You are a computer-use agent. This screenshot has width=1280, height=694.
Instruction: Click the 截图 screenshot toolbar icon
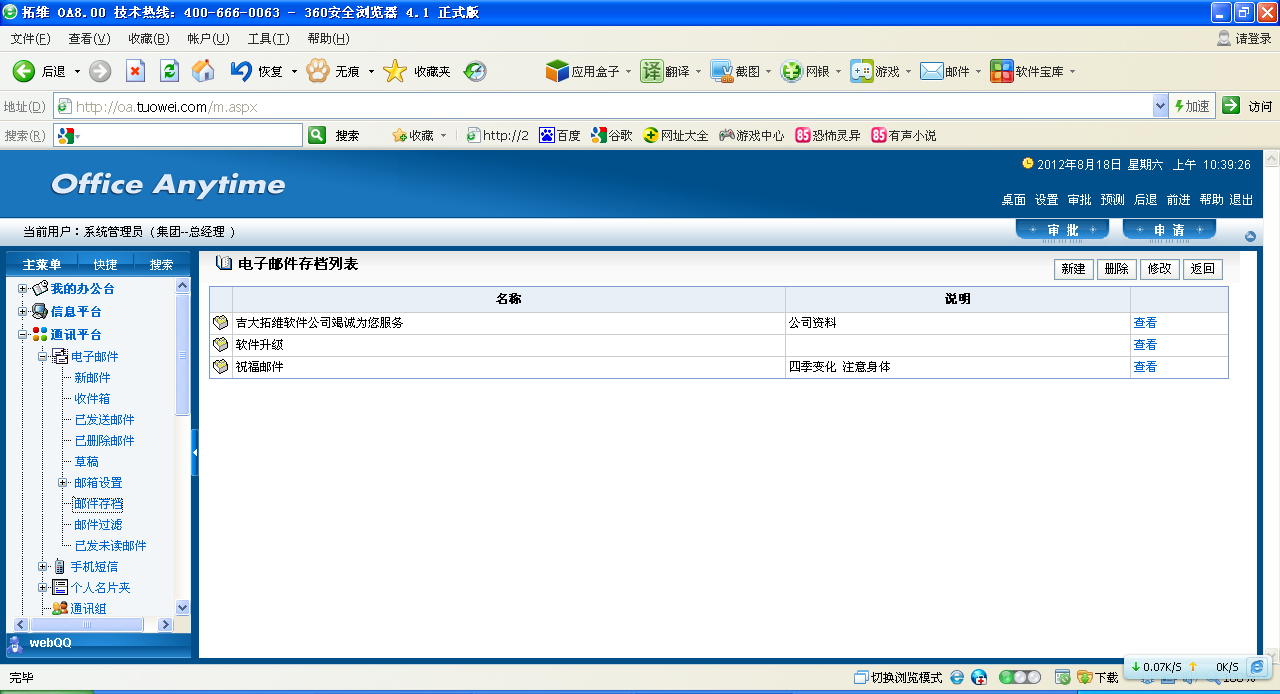pos(722,71)
